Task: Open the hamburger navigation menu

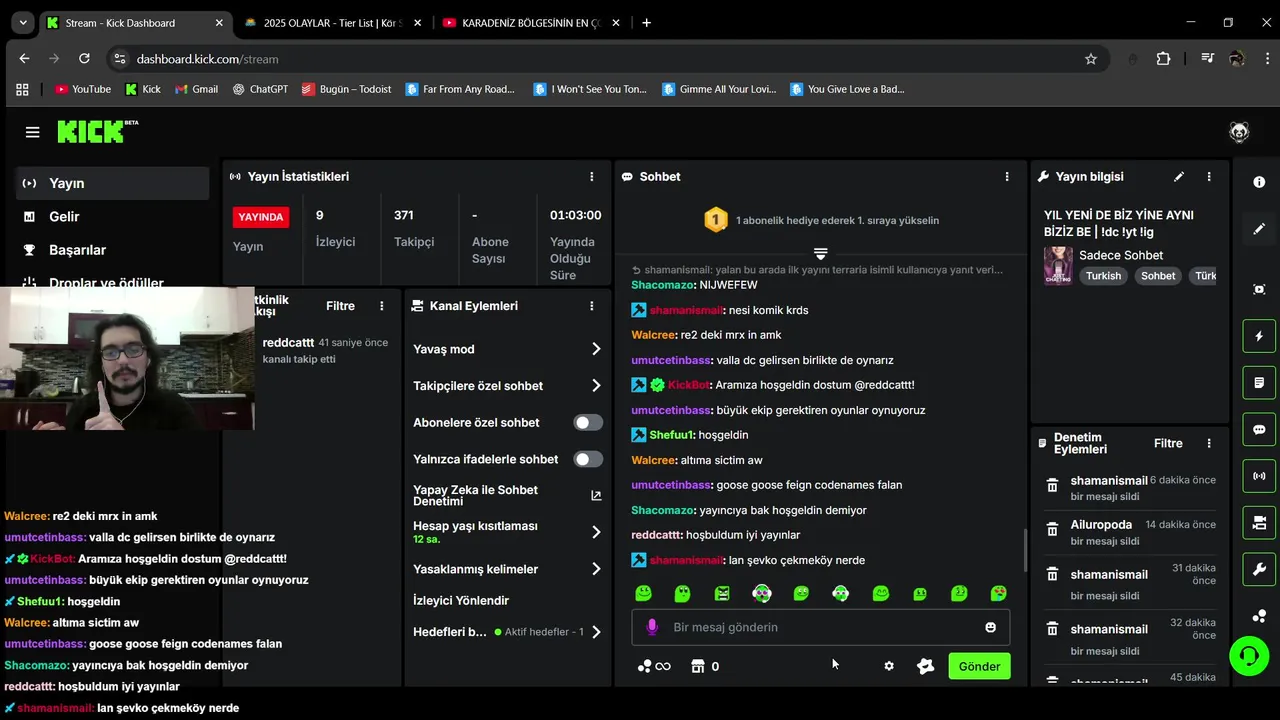Action: (32, 132)
